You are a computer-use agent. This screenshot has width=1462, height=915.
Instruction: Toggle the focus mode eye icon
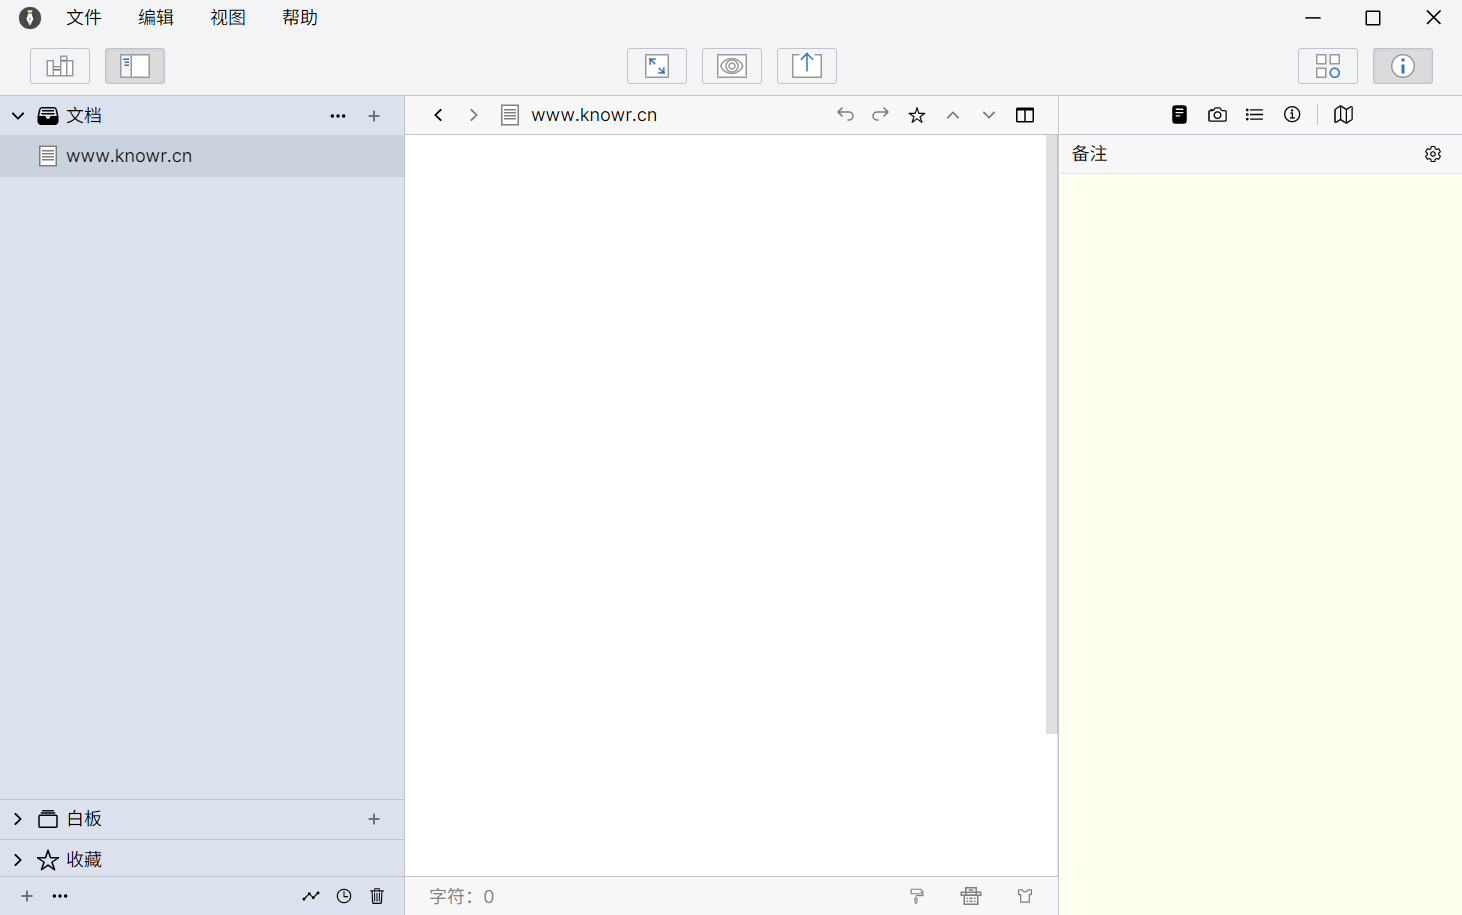(732, 66)
